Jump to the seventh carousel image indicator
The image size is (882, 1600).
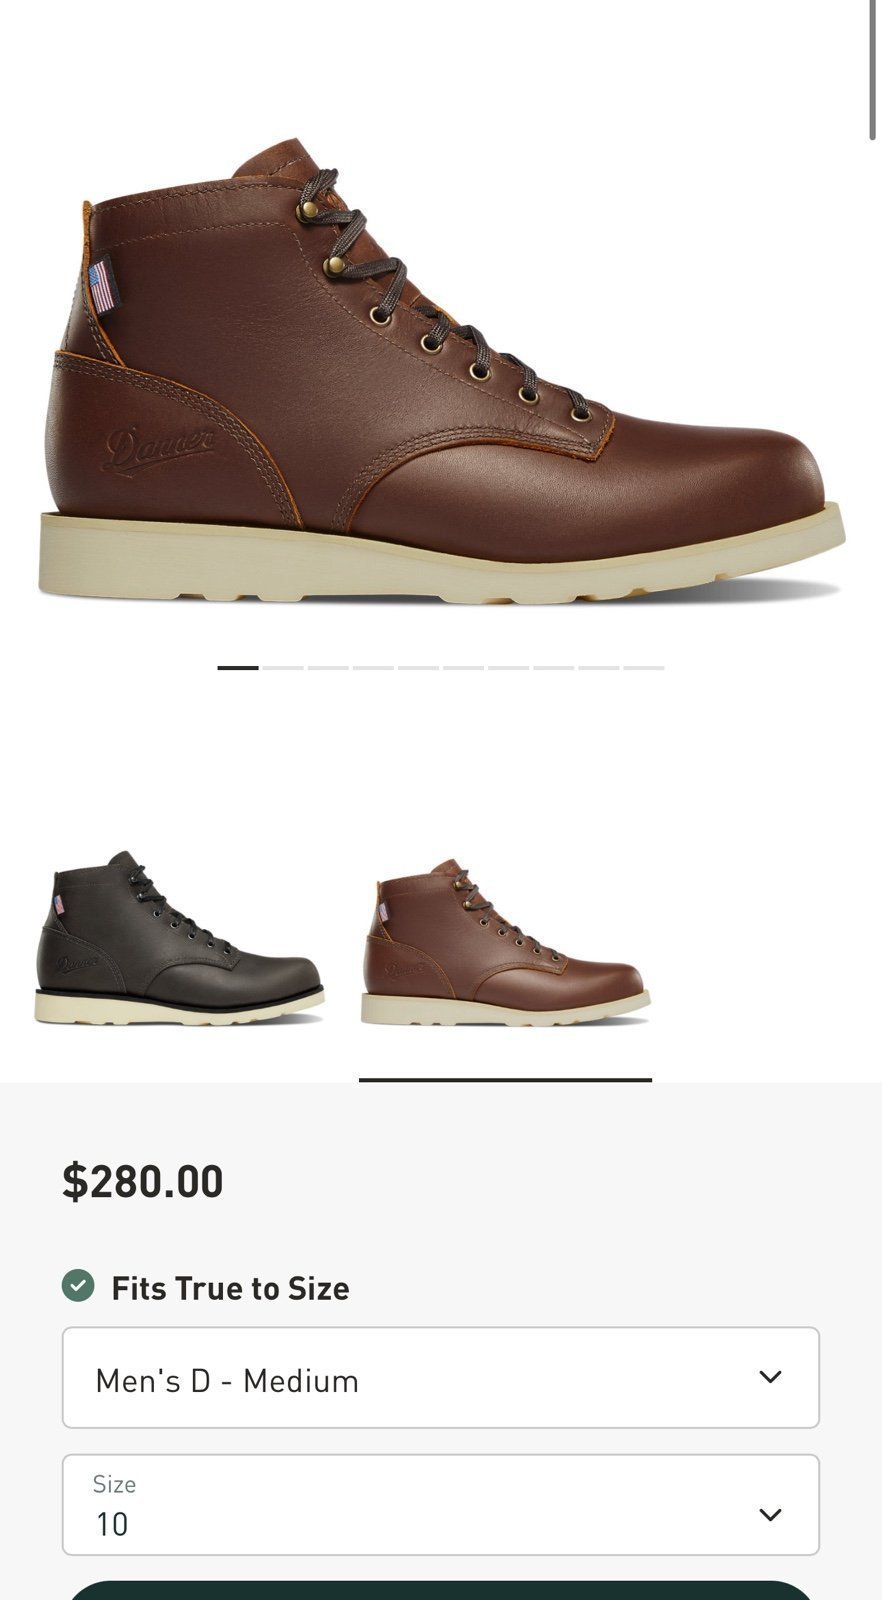[x=508, y=667]
